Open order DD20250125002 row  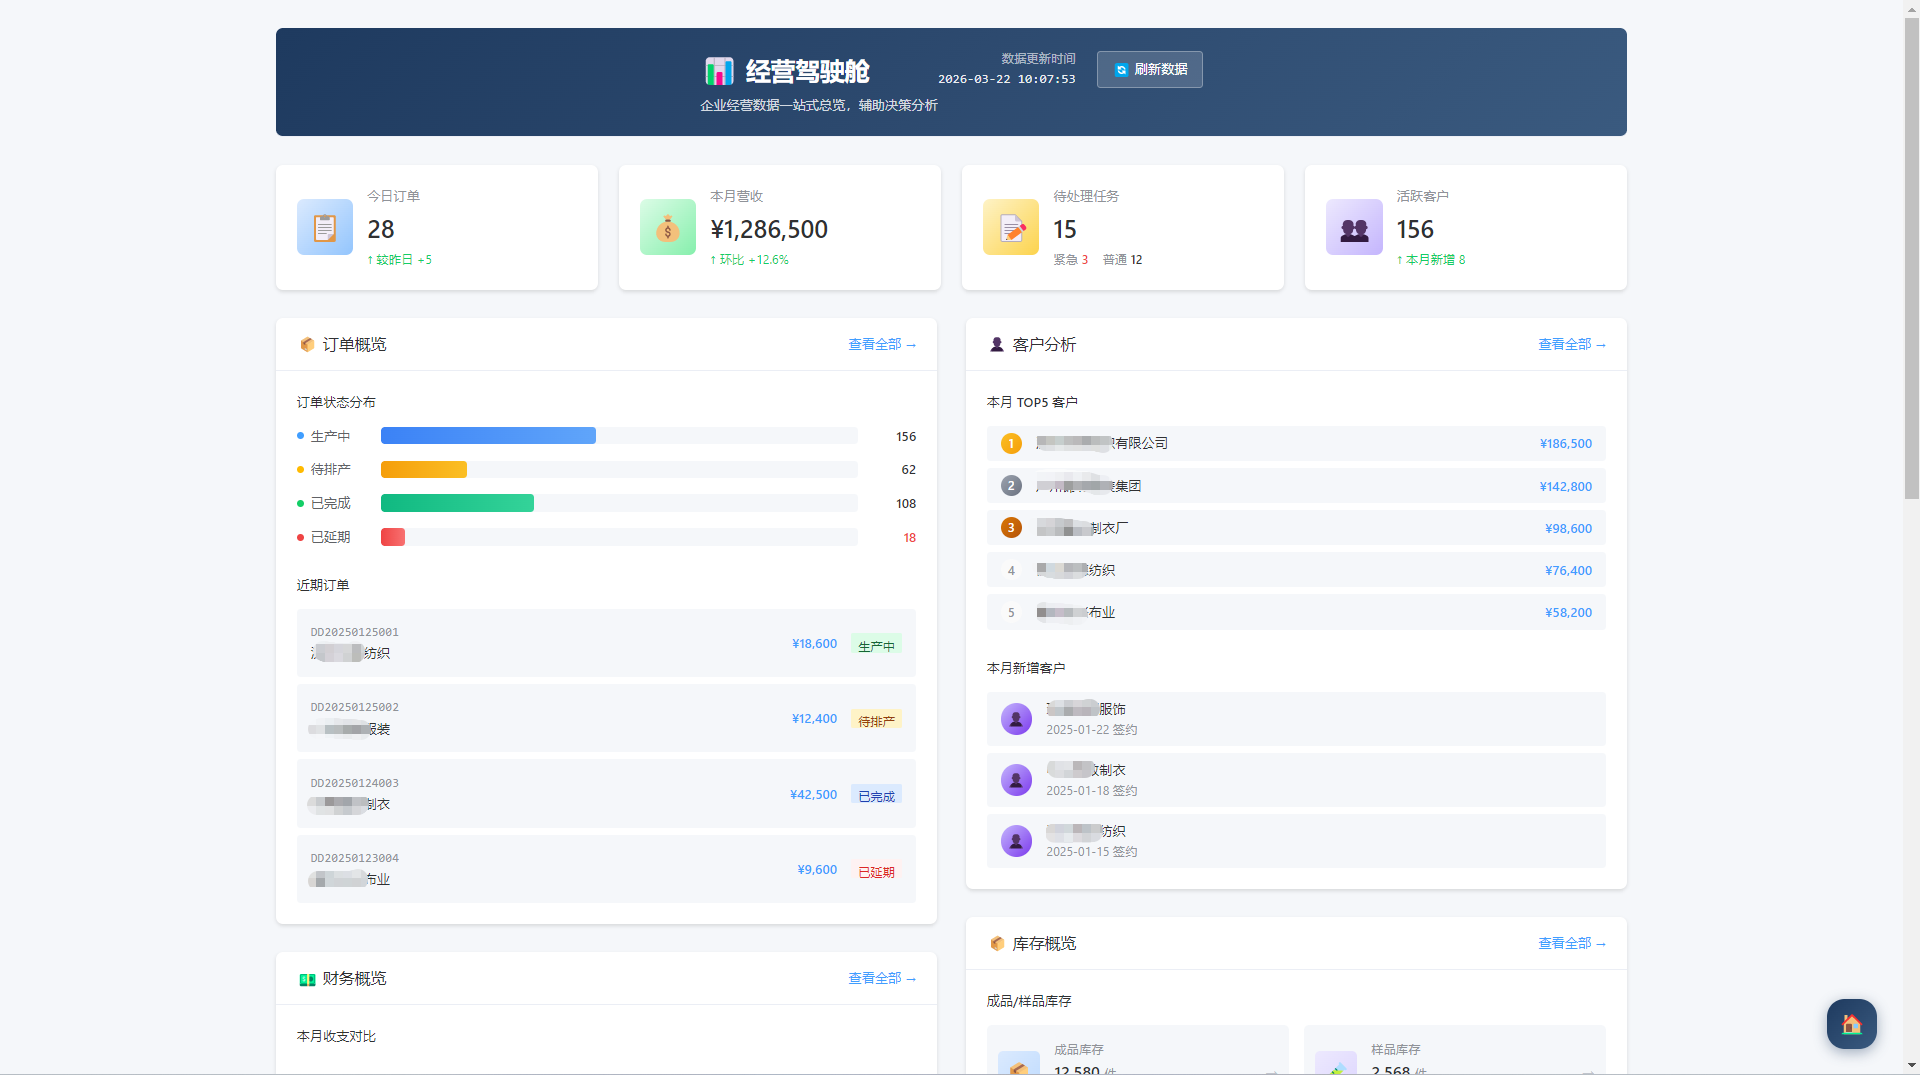coord(606,718)
